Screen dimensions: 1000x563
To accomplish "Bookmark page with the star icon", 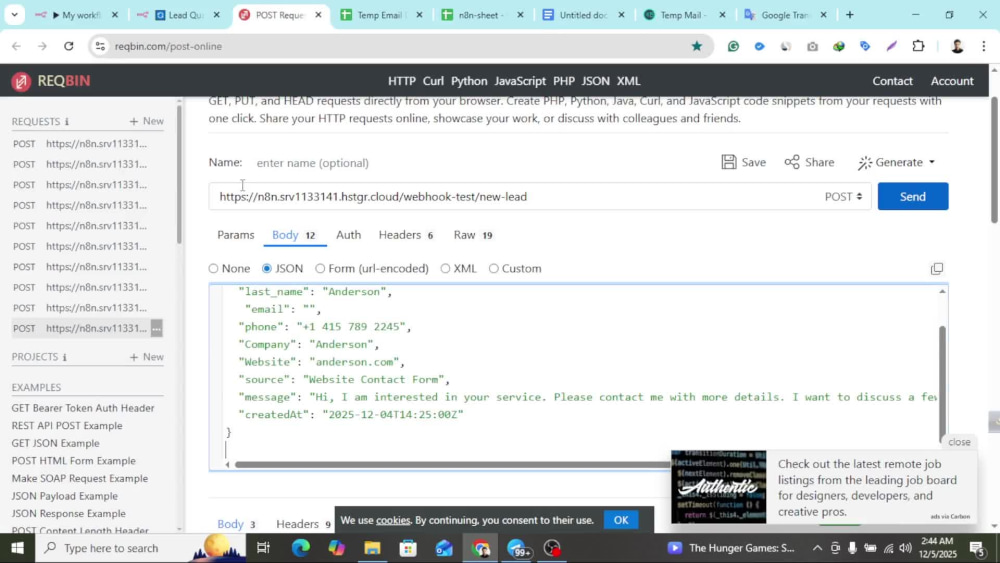I will tap(696, 46).
